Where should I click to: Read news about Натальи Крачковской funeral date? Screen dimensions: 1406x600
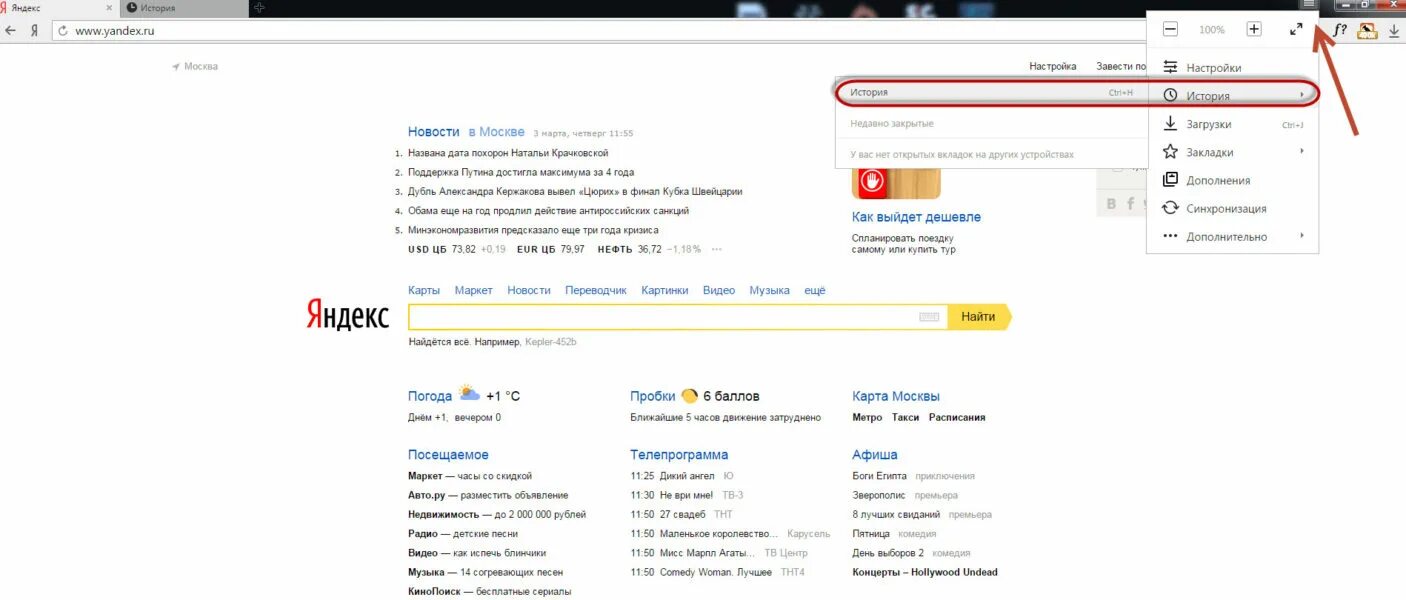[x=508, y=153]
